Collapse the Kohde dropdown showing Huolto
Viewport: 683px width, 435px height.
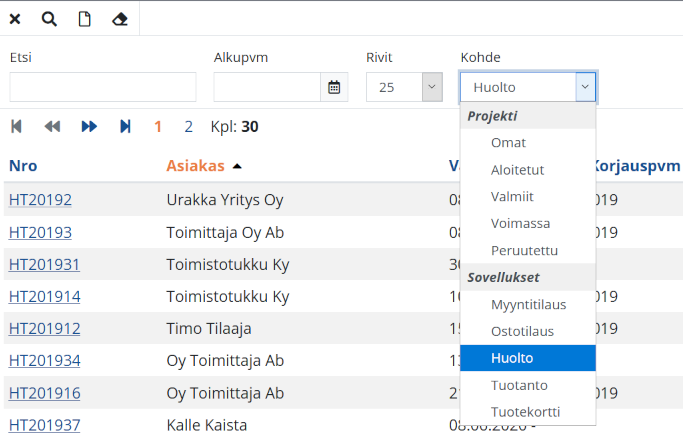click(x=585, y=87)
